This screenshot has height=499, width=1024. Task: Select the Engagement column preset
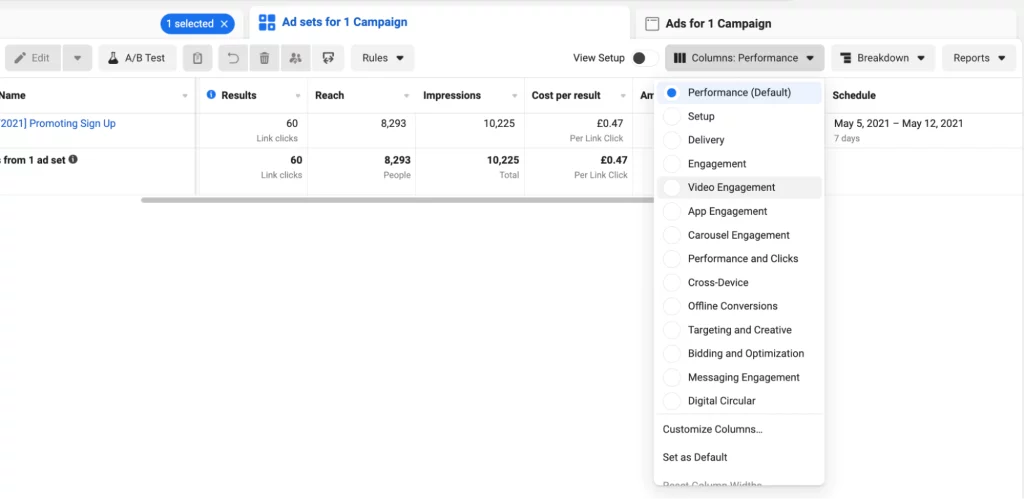(739, 164)
